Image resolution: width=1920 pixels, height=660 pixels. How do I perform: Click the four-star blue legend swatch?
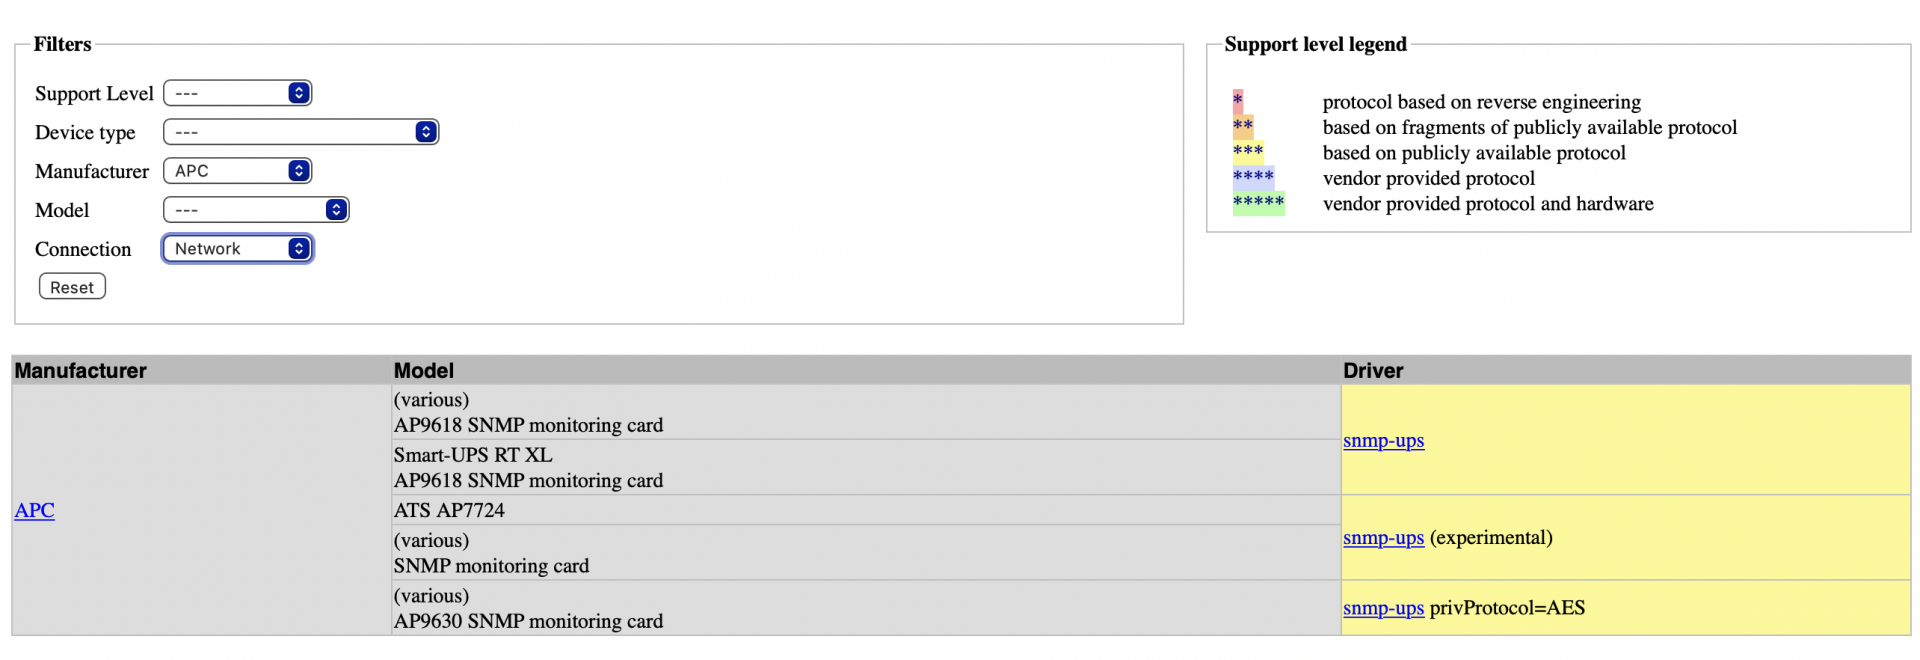(1253, 178)
